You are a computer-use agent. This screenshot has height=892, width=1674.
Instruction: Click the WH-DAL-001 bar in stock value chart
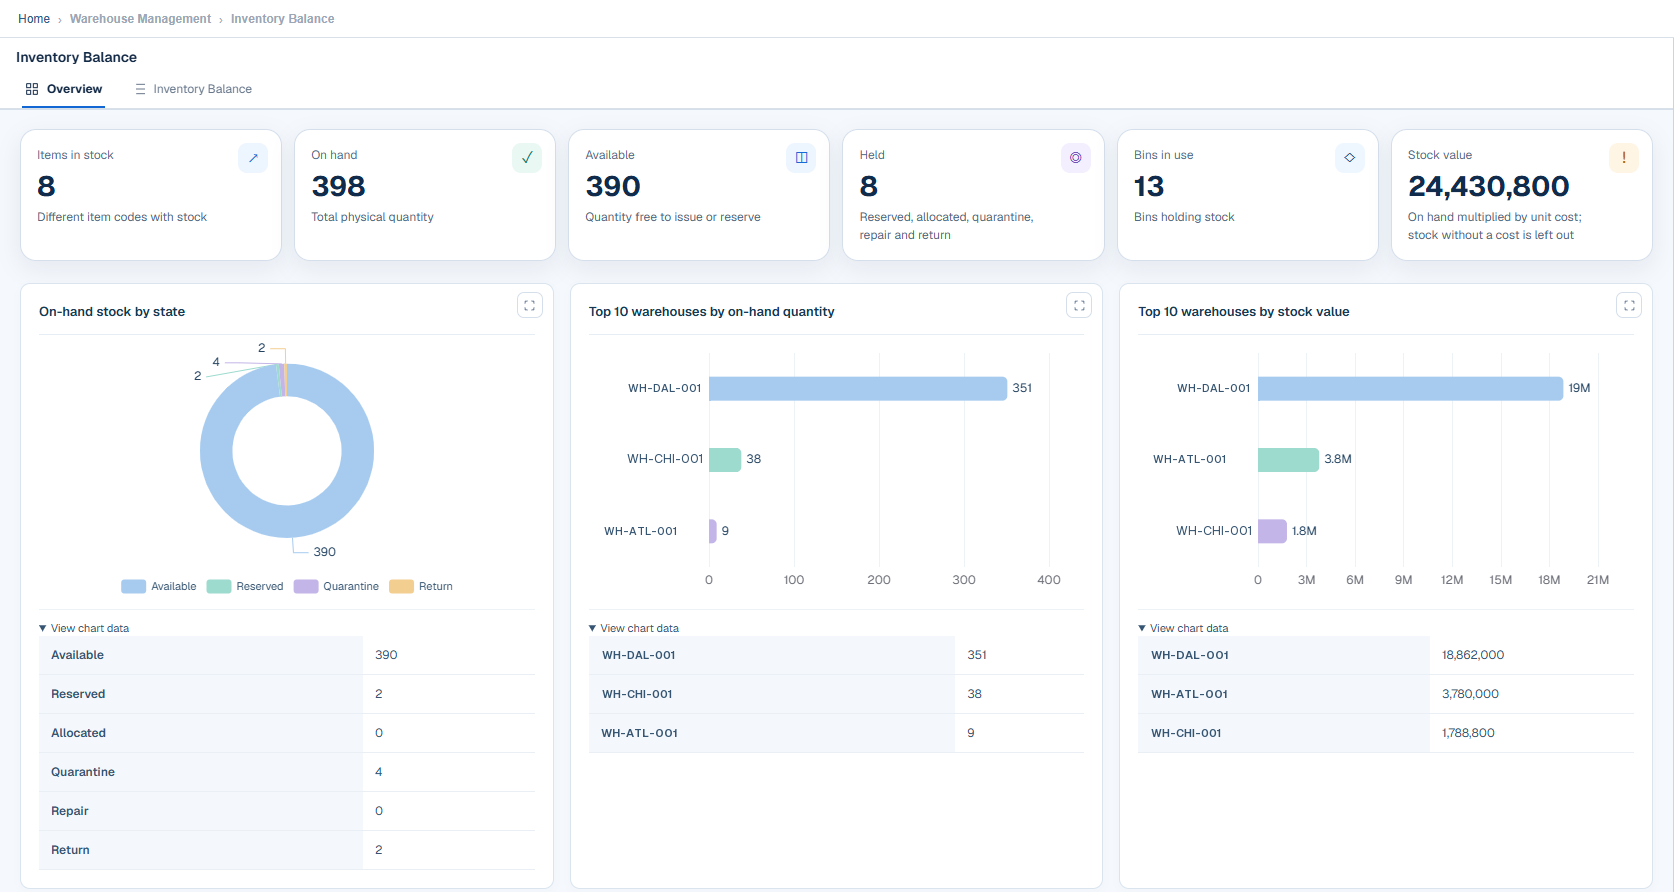pos(1410,388)
